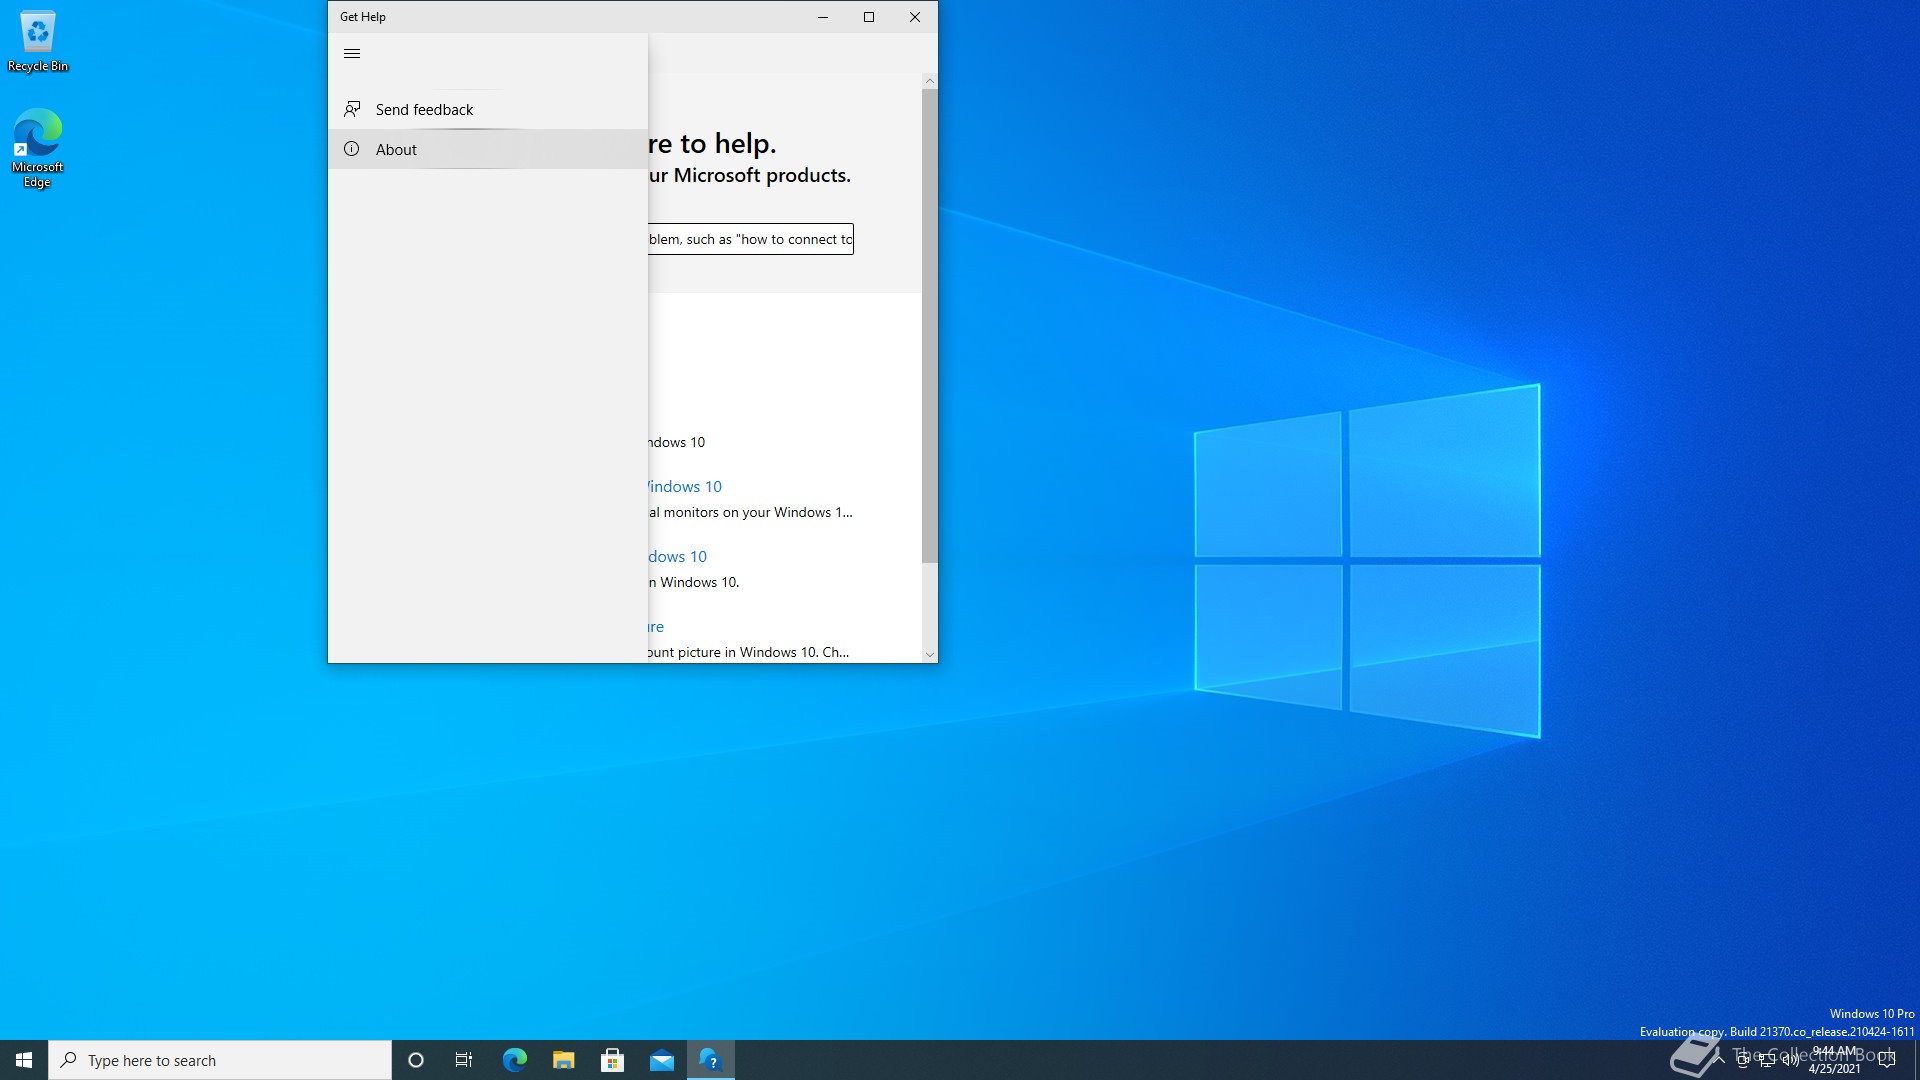Open Microsoft Store from the taskbar
The width and height of the screenshot is (1920, 1080).
(x=612, y=1060)
